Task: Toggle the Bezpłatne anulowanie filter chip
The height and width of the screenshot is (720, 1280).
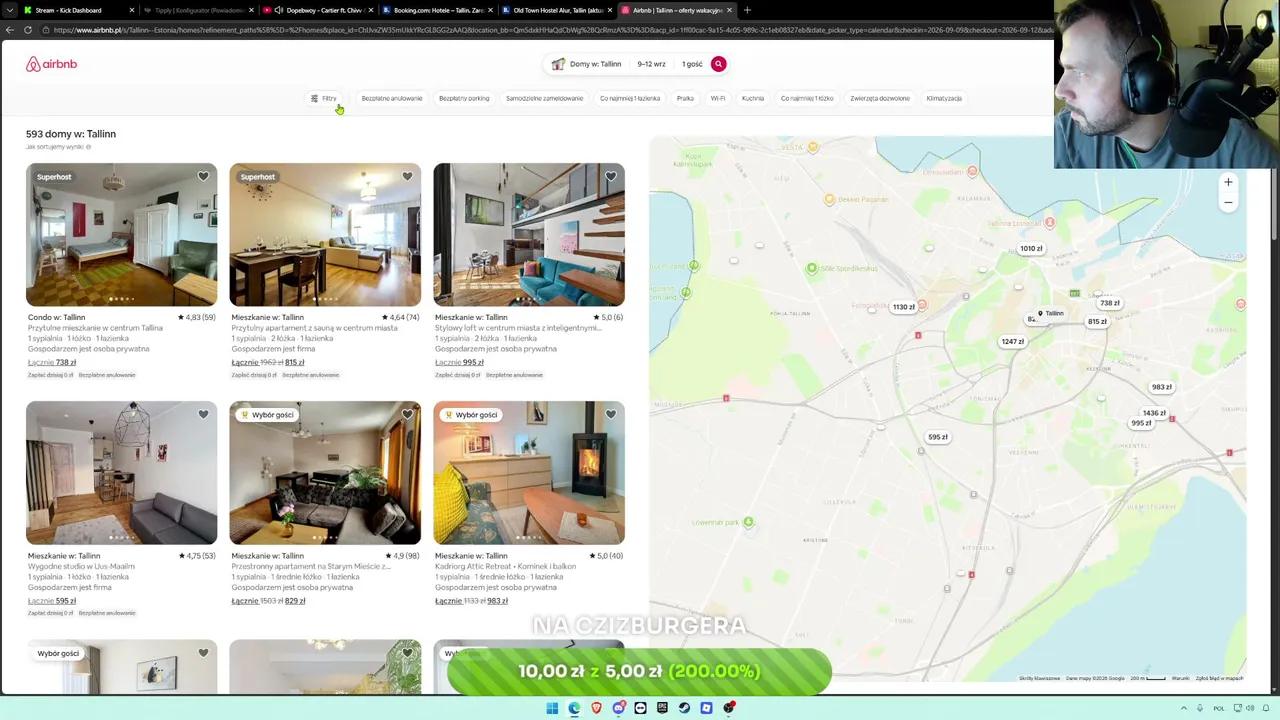Action: (392, 98)
